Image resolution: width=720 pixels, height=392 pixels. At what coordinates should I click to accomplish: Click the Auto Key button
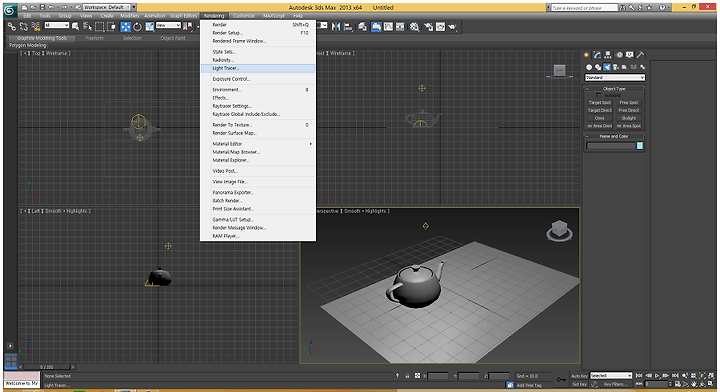click(x=579, y=376)
